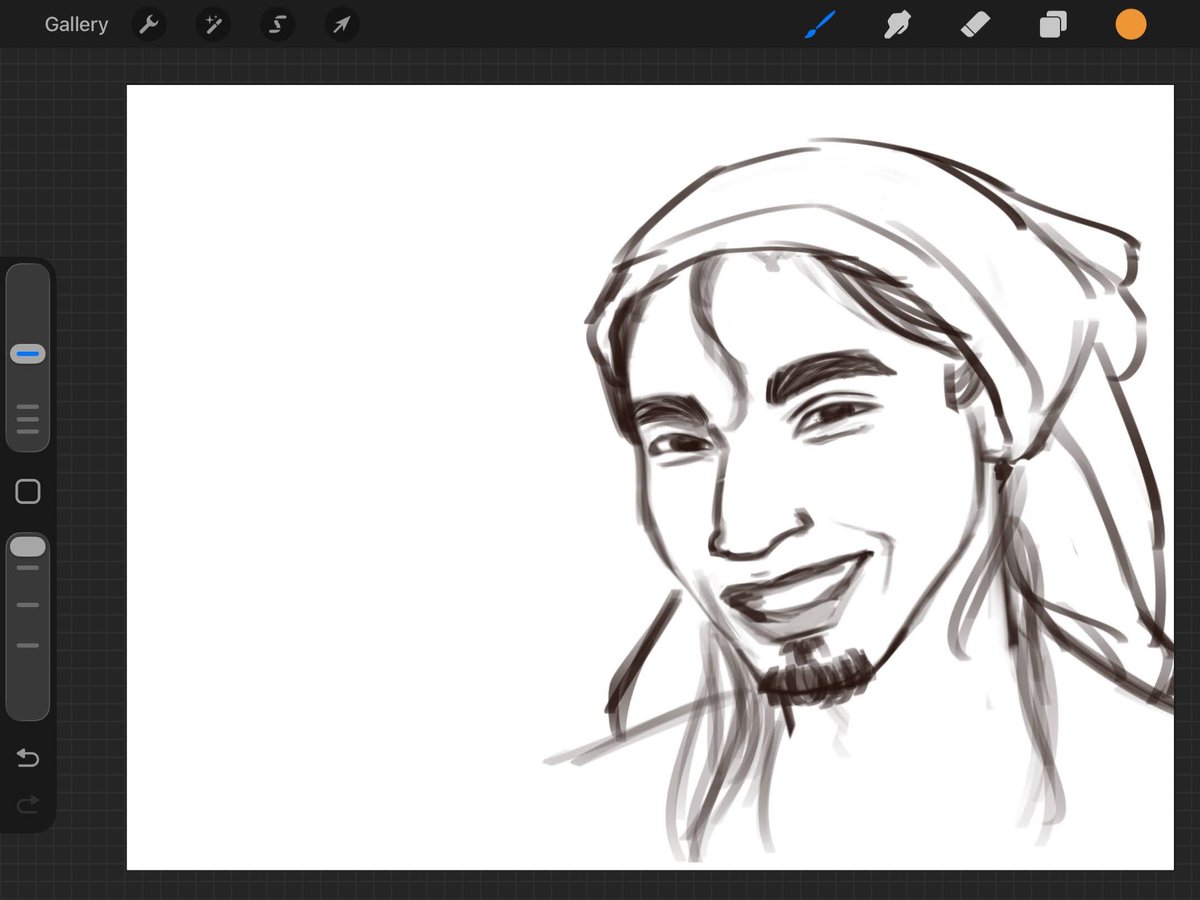Open the Layers panel
The height and width of the screenshot is (900, 1200).
1053,25
